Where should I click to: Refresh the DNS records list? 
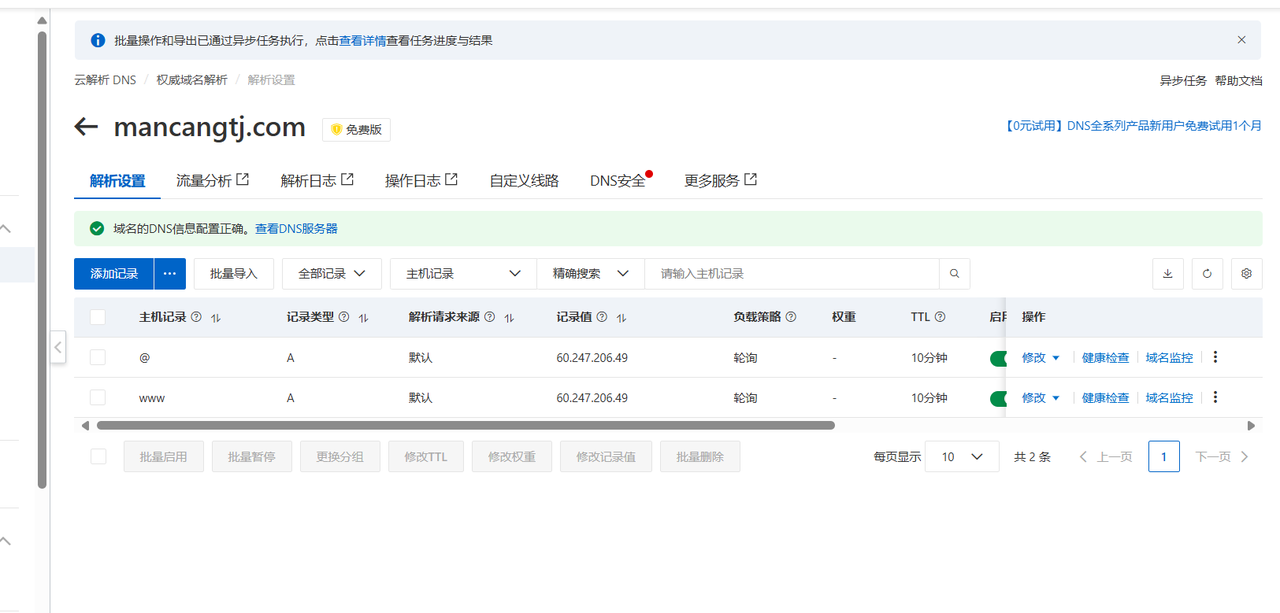click(x=1207, y=274)
